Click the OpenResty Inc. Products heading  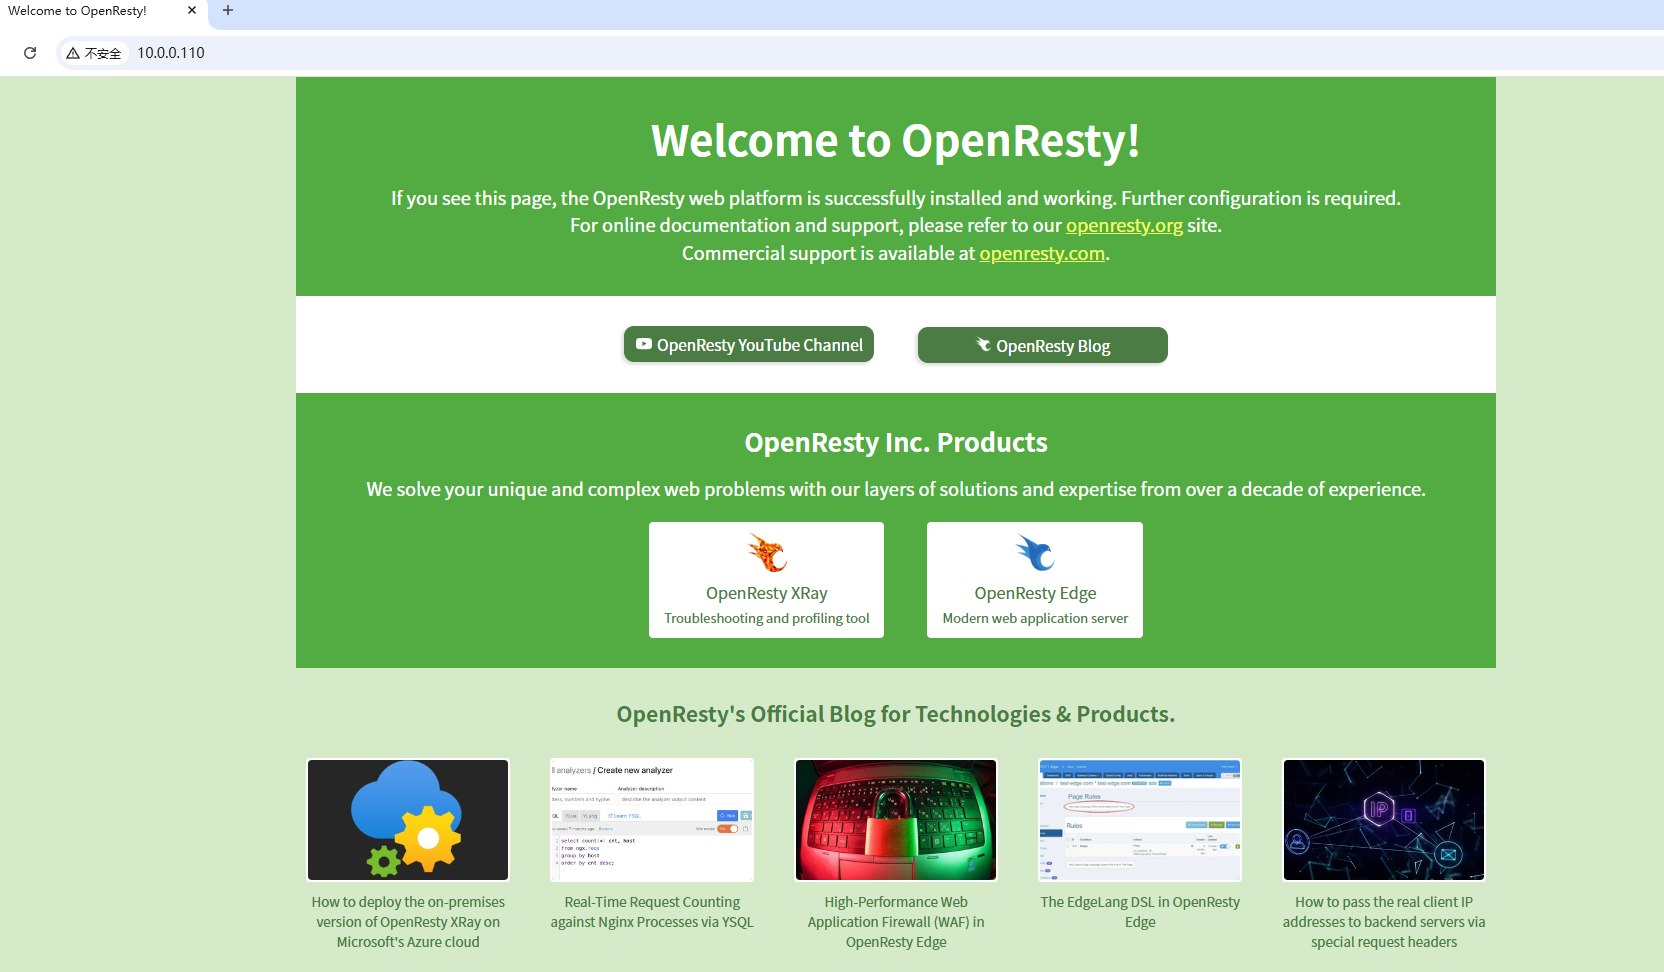896,443
